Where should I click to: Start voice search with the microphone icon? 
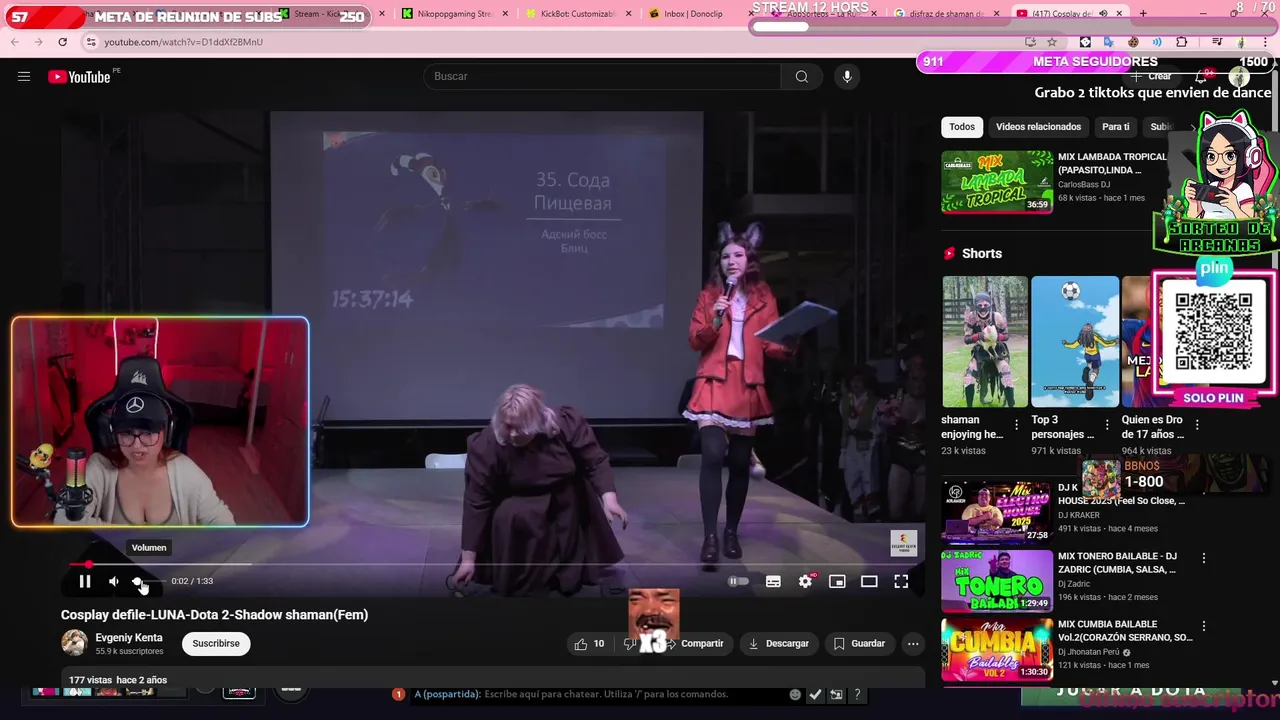[847, 77]
